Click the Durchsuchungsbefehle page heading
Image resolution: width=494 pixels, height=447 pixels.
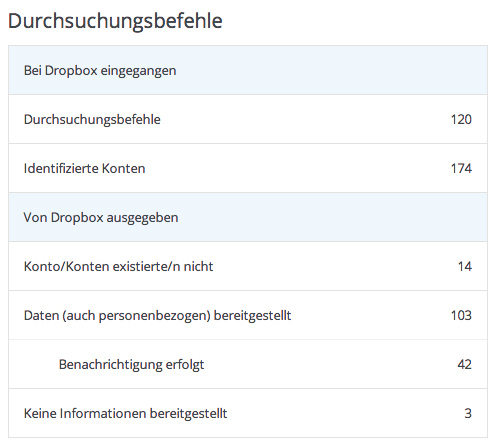point(115,22)
